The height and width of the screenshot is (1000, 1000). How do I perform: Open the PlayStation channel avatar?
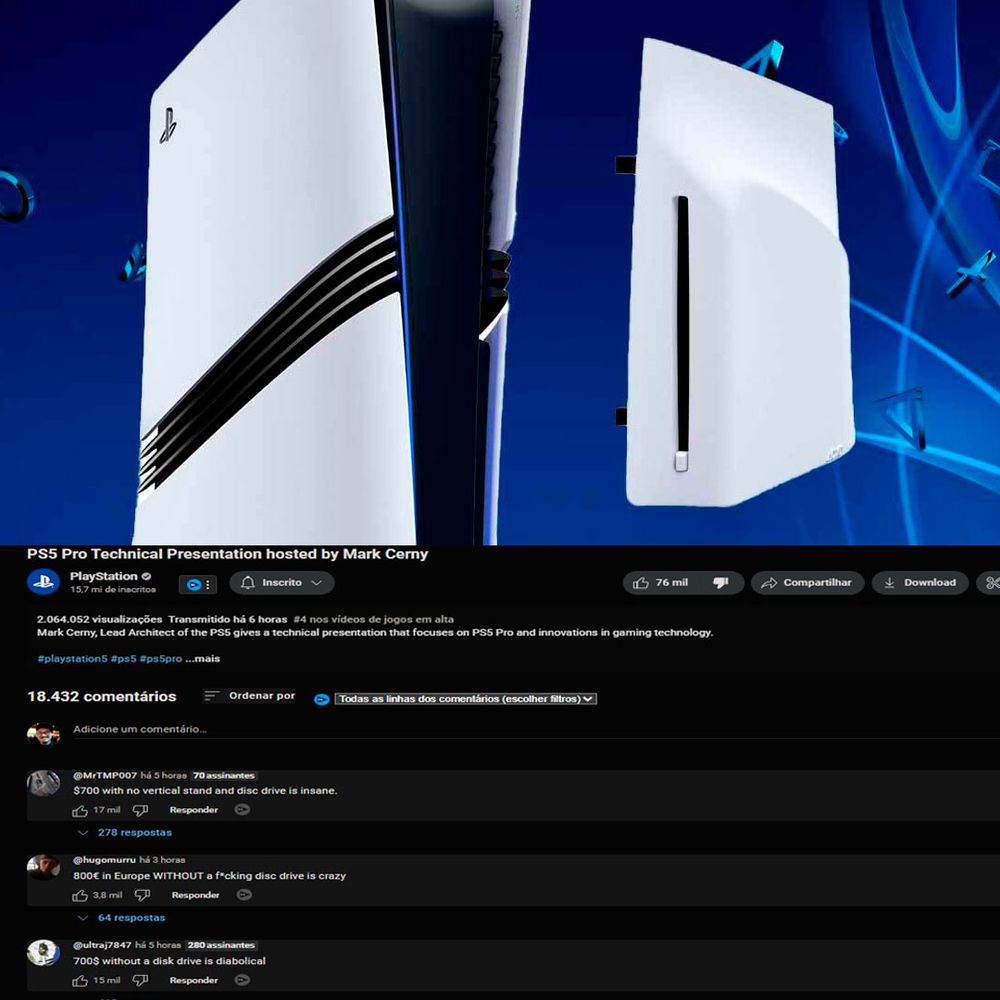(x=43, y=582)
